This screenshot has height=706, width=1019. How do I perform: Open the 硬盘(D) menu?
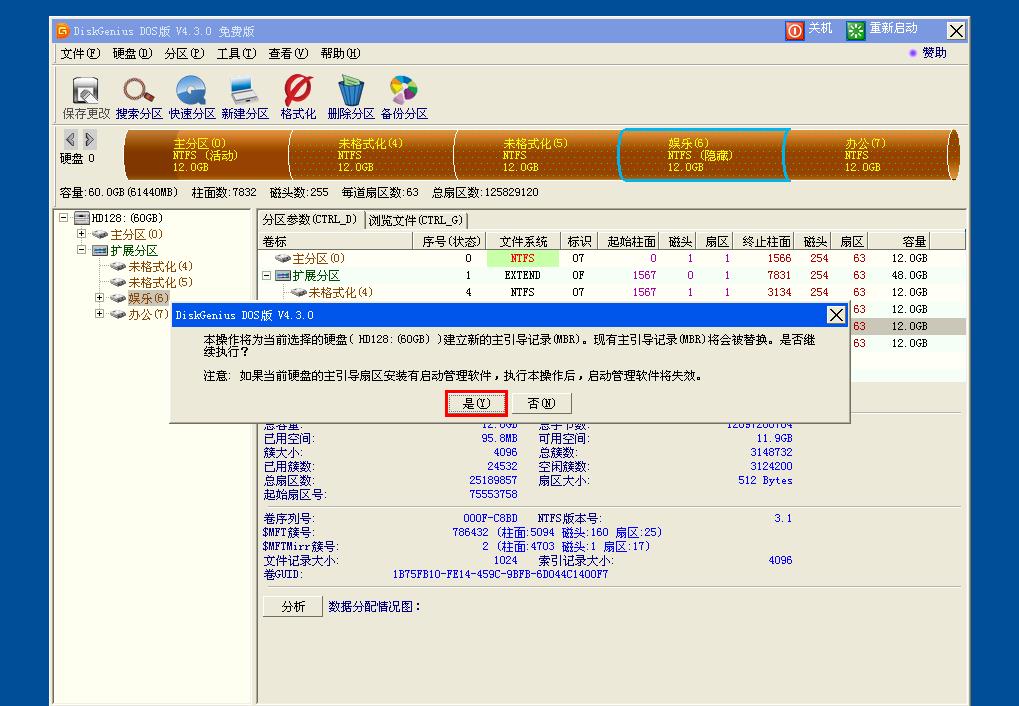pyautogui.click(x=132, y=53)
